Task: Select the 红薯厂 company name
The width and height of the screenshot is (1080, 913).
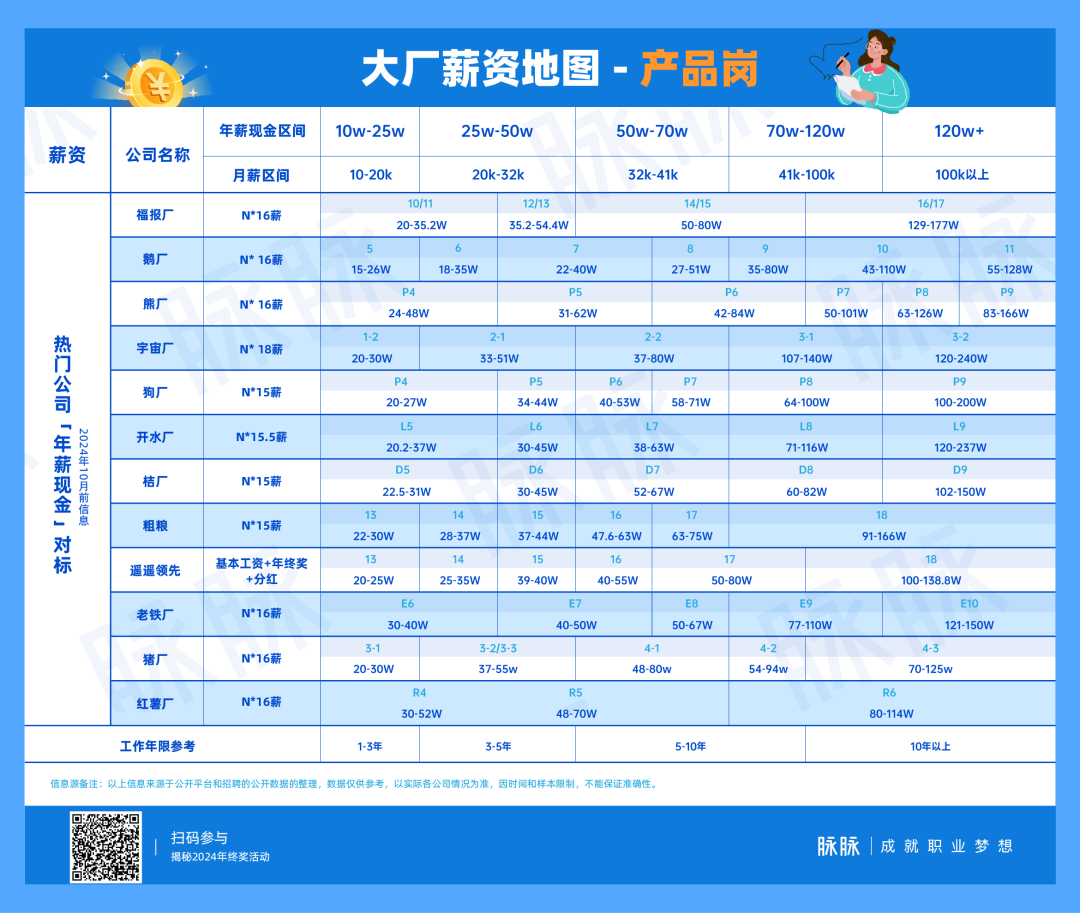Action: (154, 704)
